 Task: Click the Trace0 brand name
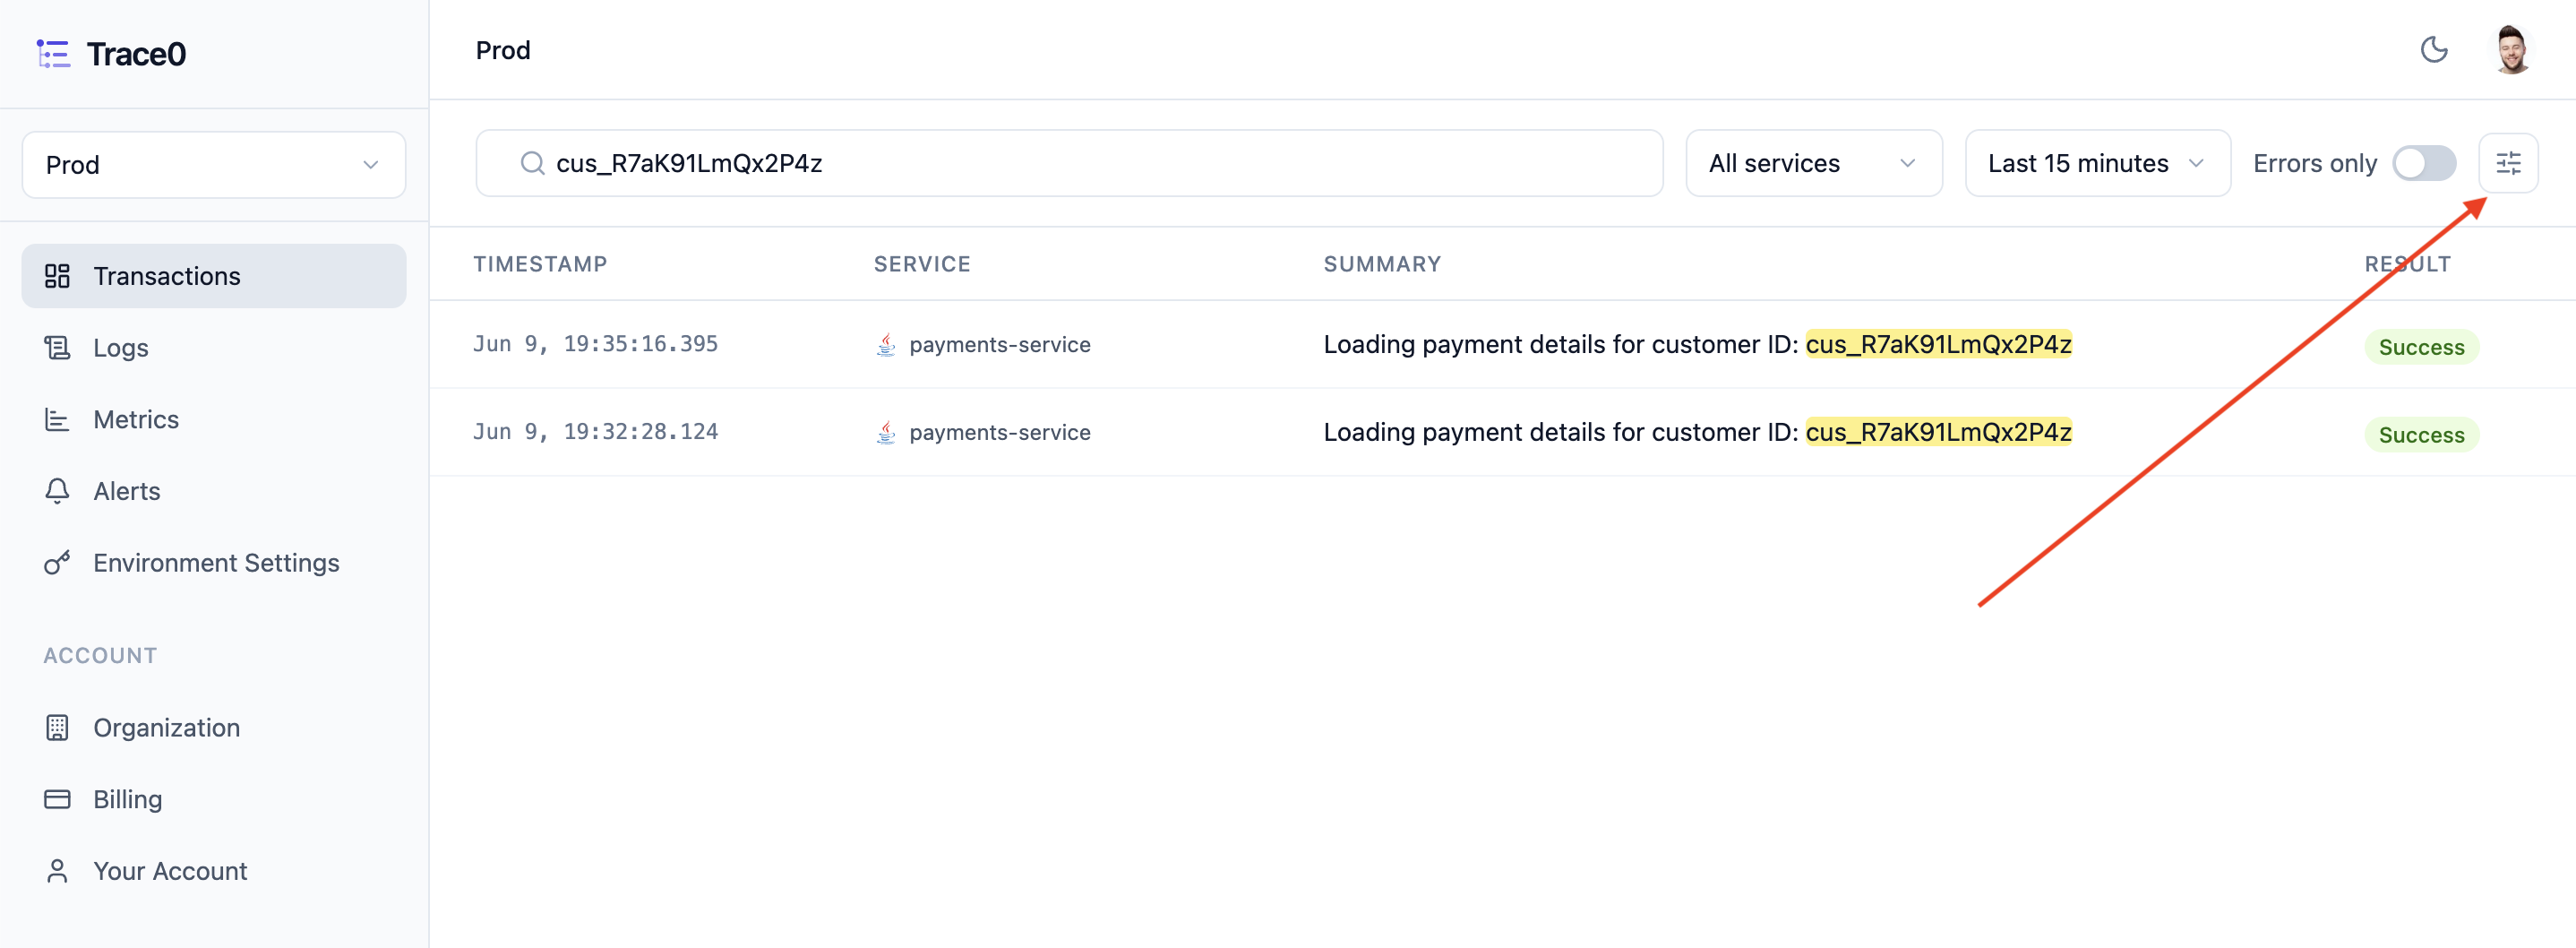136,54
